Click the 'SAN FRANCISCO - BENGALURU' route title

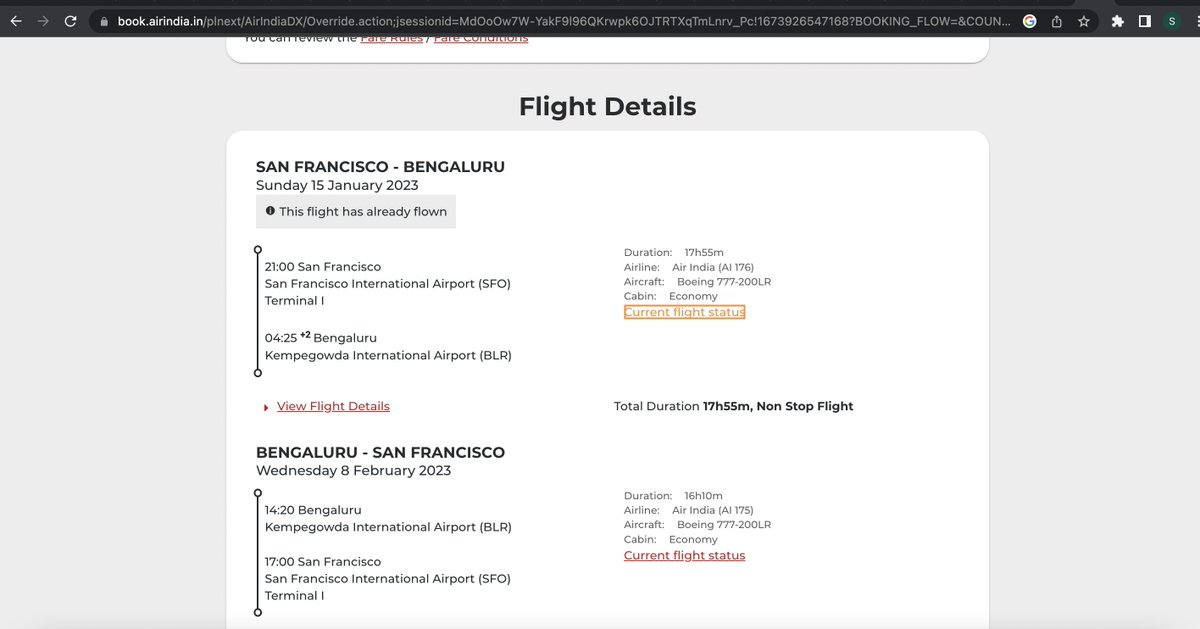(380, 167)
